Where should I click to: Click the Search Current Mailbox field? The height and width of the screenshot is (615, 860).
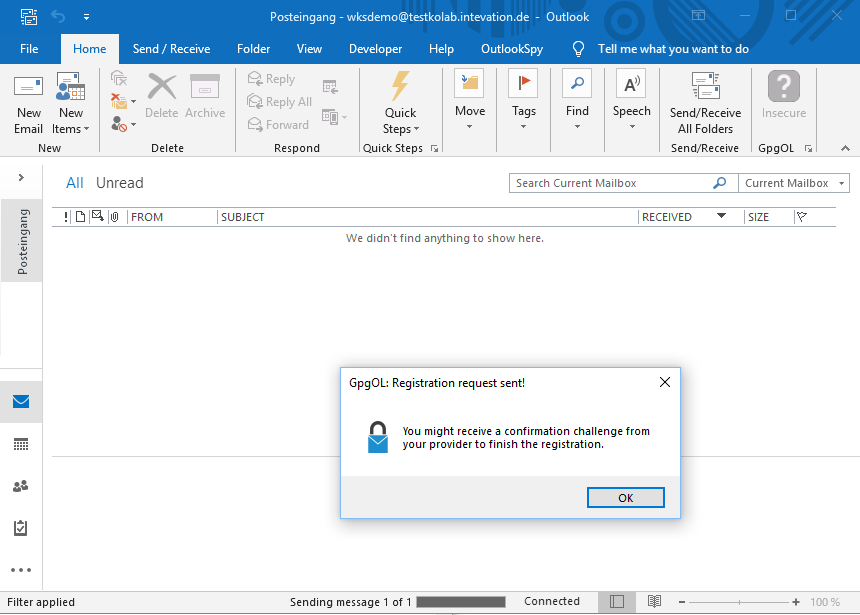tap(610, 183)
